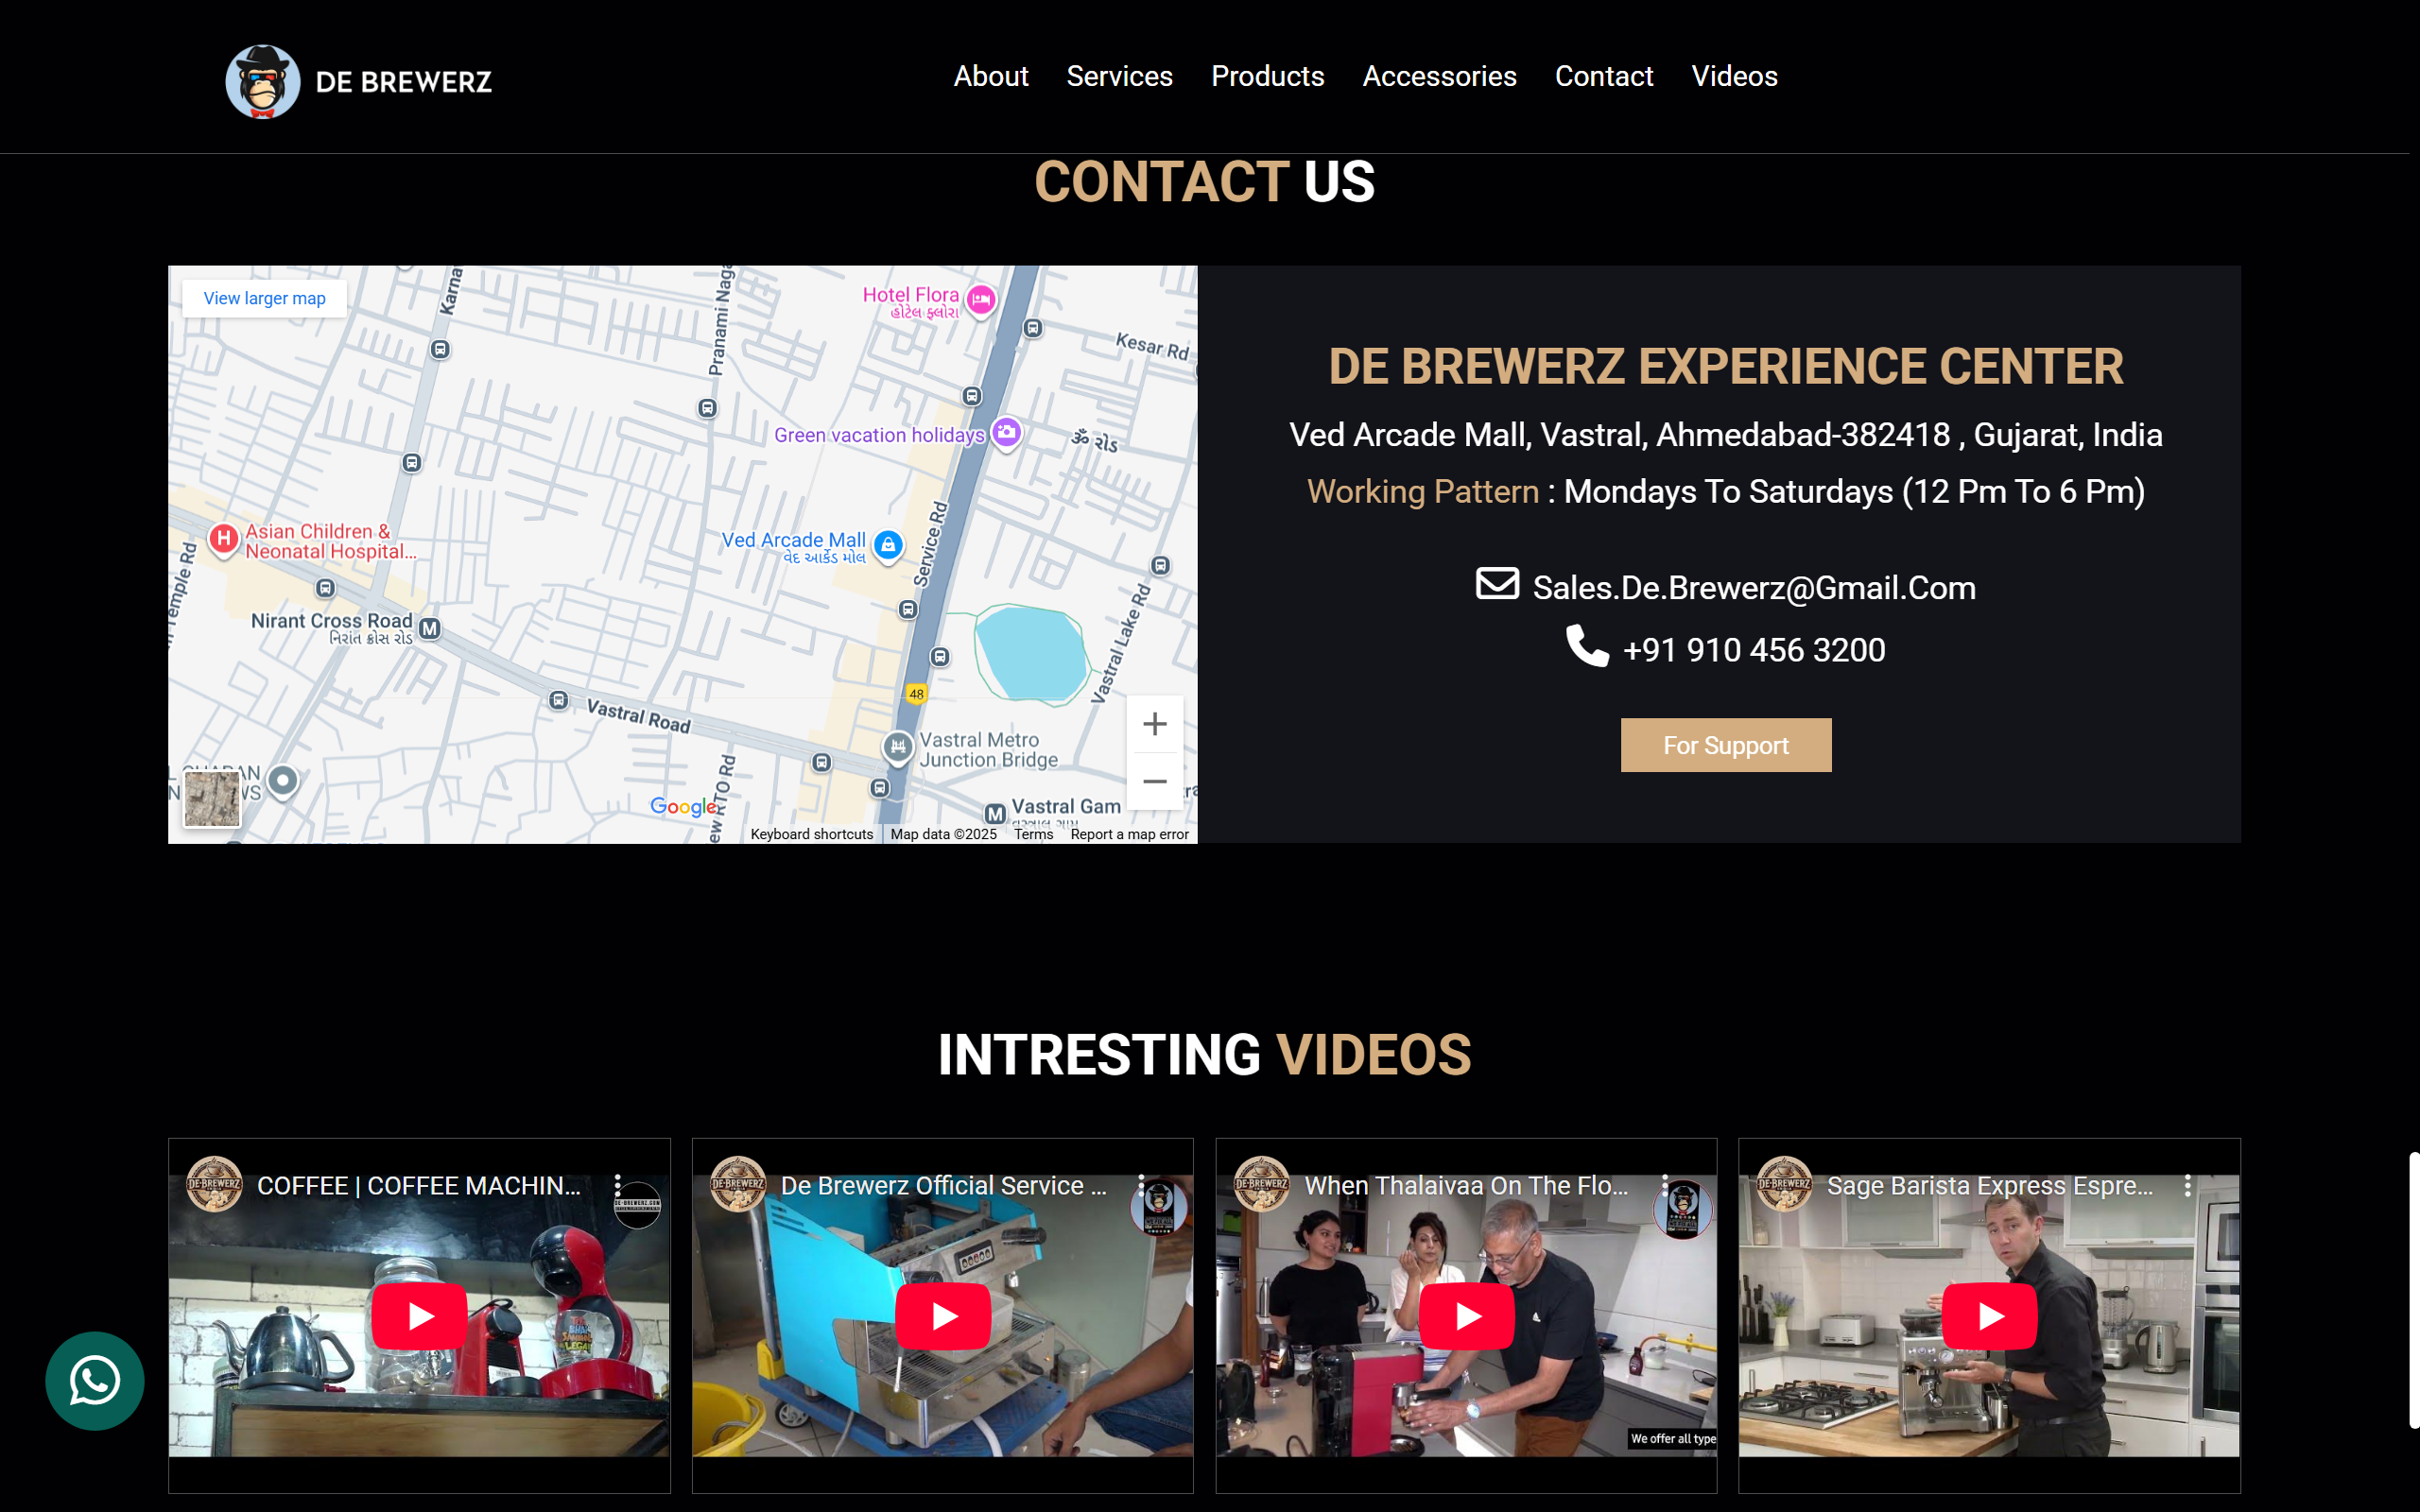Zoom in on the map

[x=1155, y=724]
